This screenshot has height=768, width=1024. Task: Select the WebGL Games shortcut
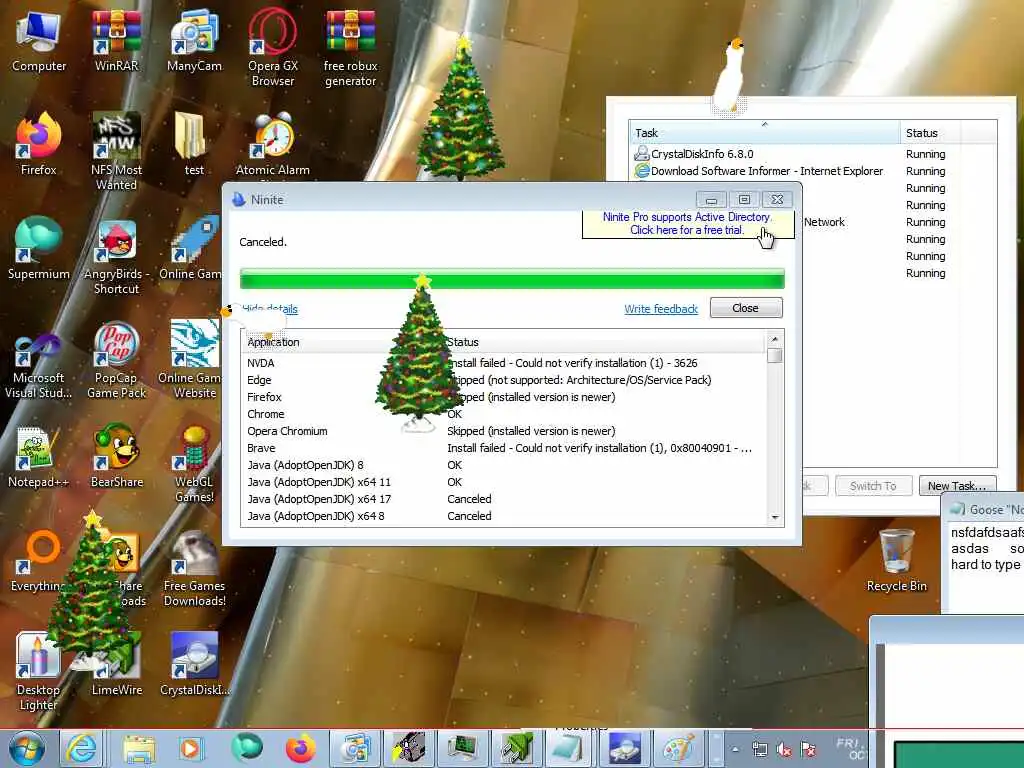click(194, 464)
